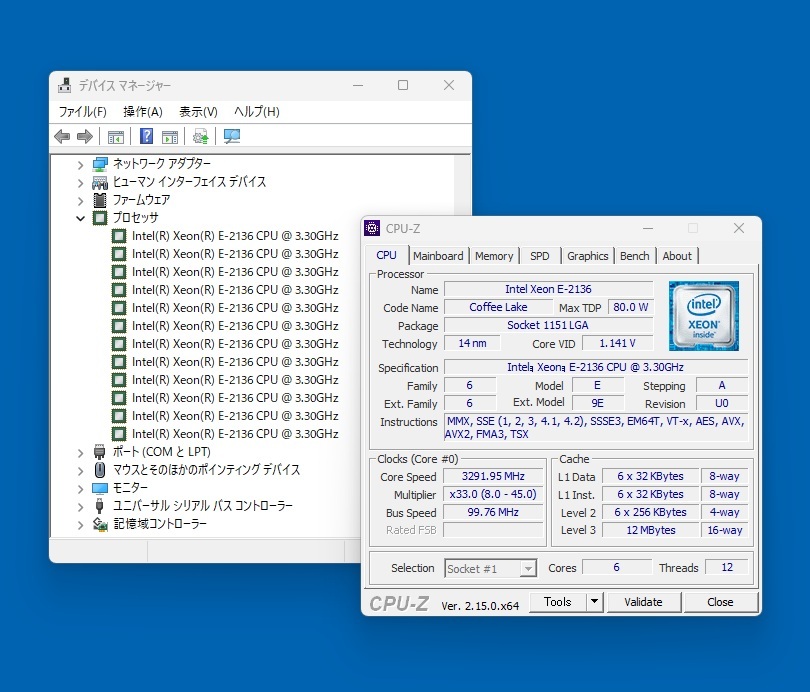Click the ポート (COM と LPT) connector icon

click(100, 452)
